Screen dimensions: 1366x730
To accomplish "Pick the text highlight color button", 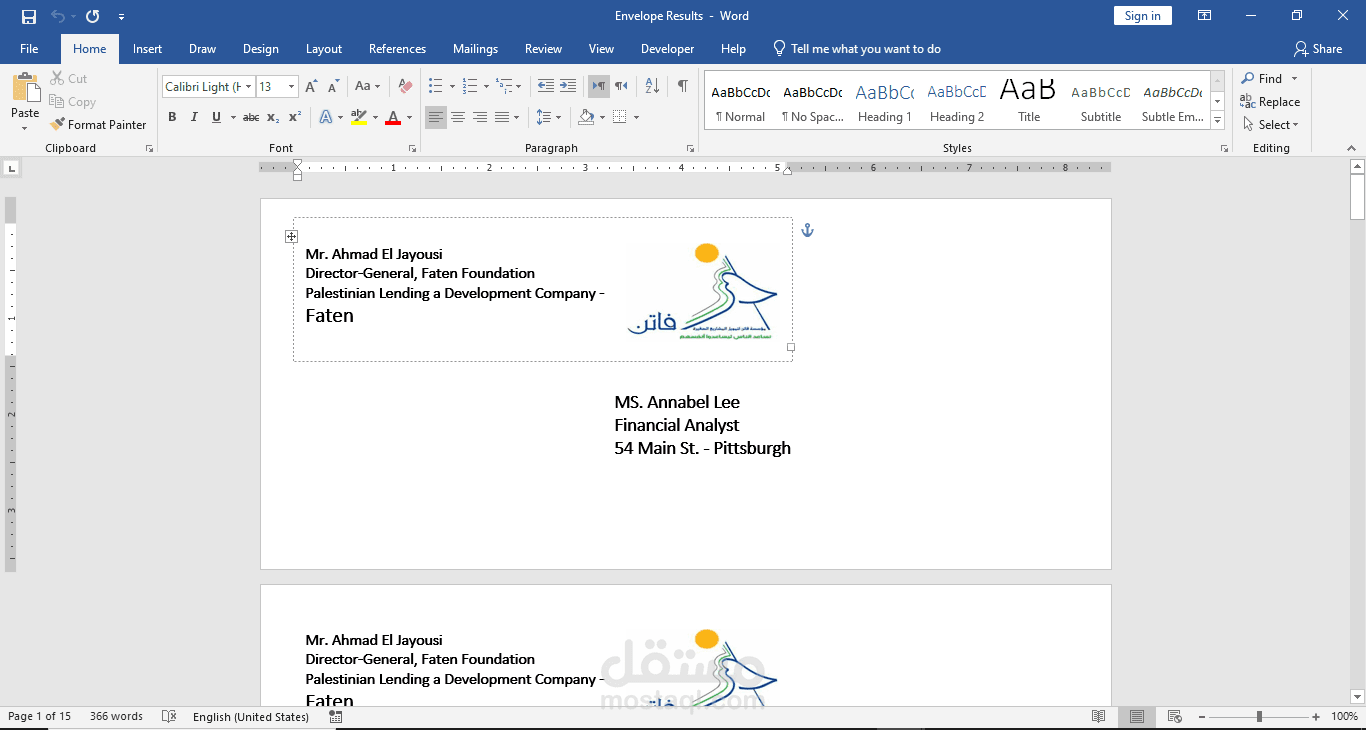I will 359,117.
